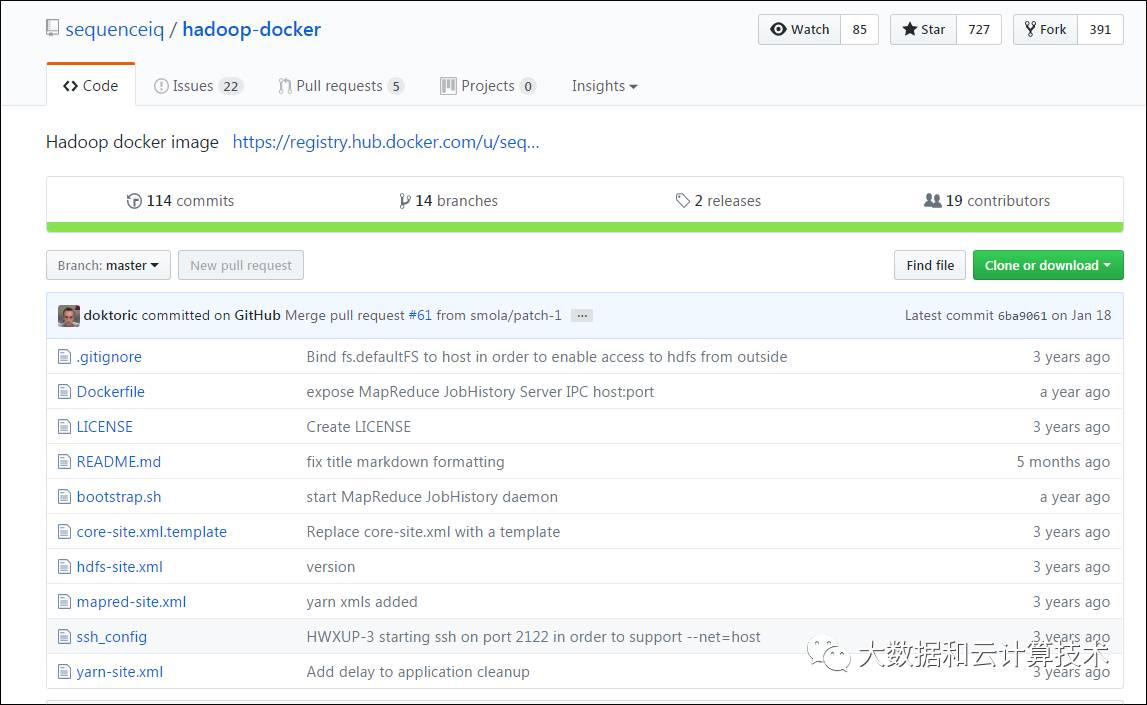This screenshot has width=1147, height=705.
Task: Open the Dockerfile file
Action: click(x=110, y=392)
